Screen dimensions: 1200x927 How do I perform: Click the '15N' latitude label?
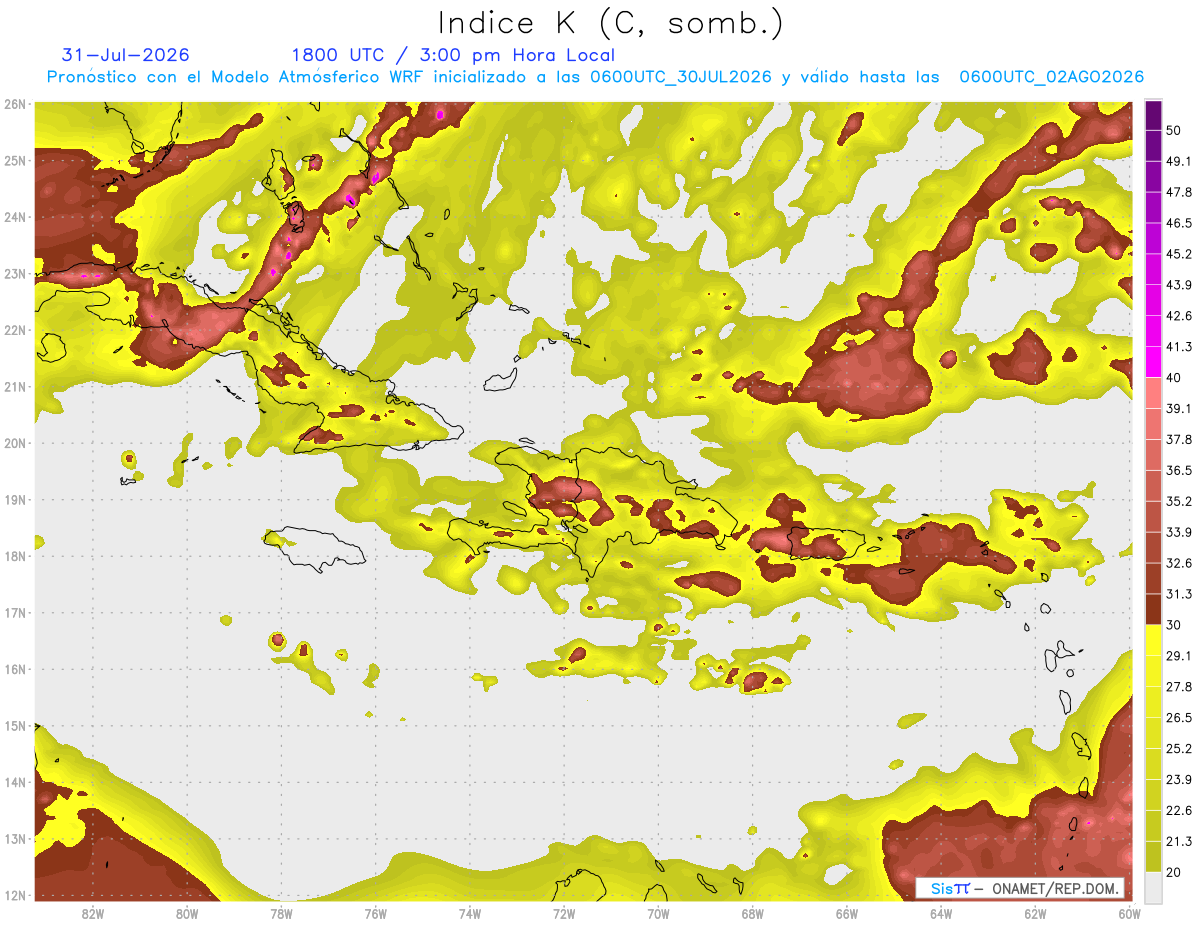[x=15, y=725]
